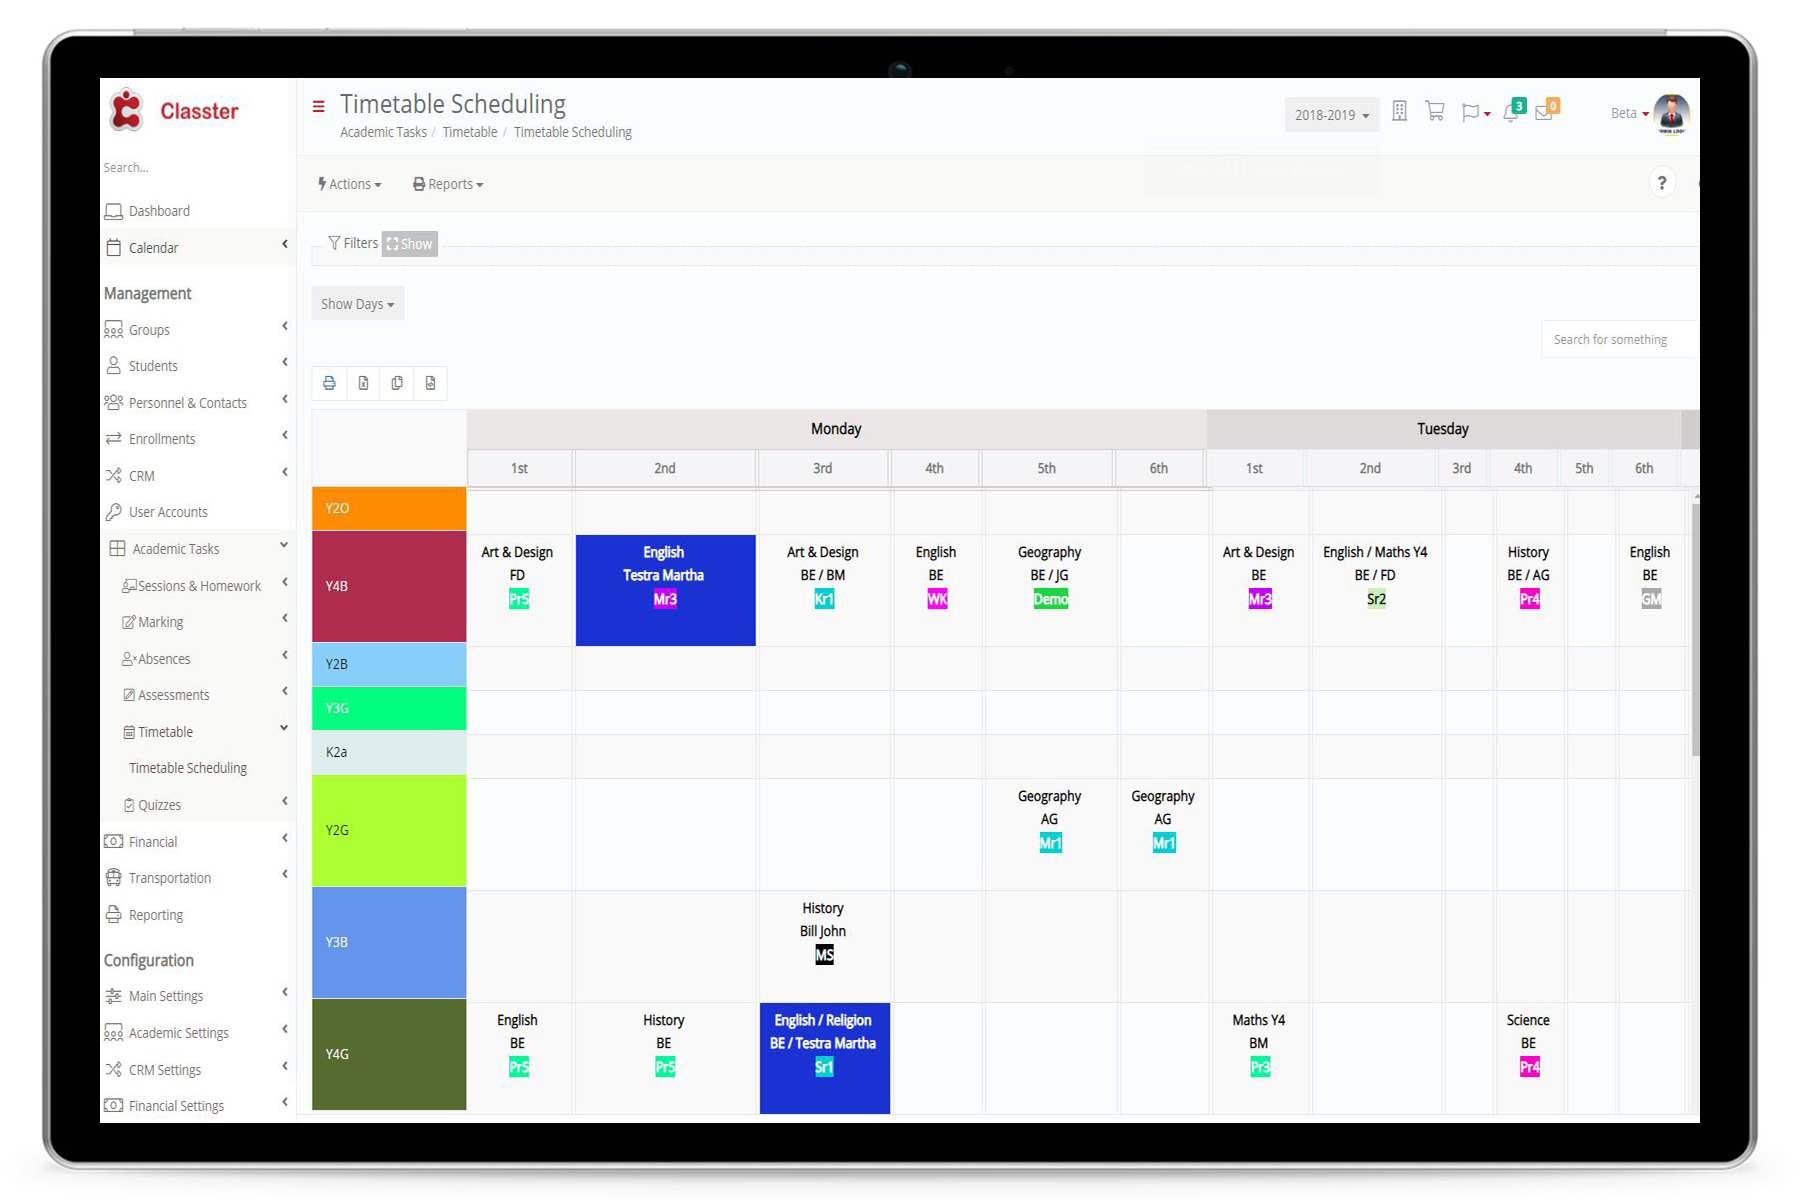Expand Financial Settings
1800x1200 pixels.
(196, 1106)
